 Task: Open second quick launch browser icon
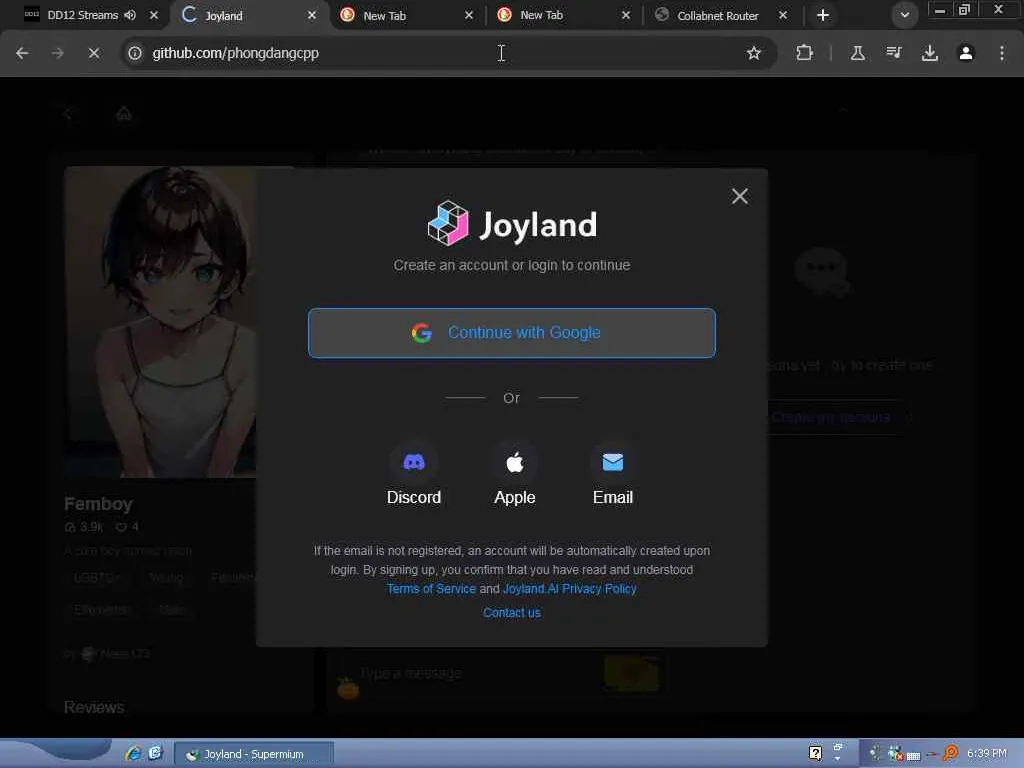(x=155, y=754)
